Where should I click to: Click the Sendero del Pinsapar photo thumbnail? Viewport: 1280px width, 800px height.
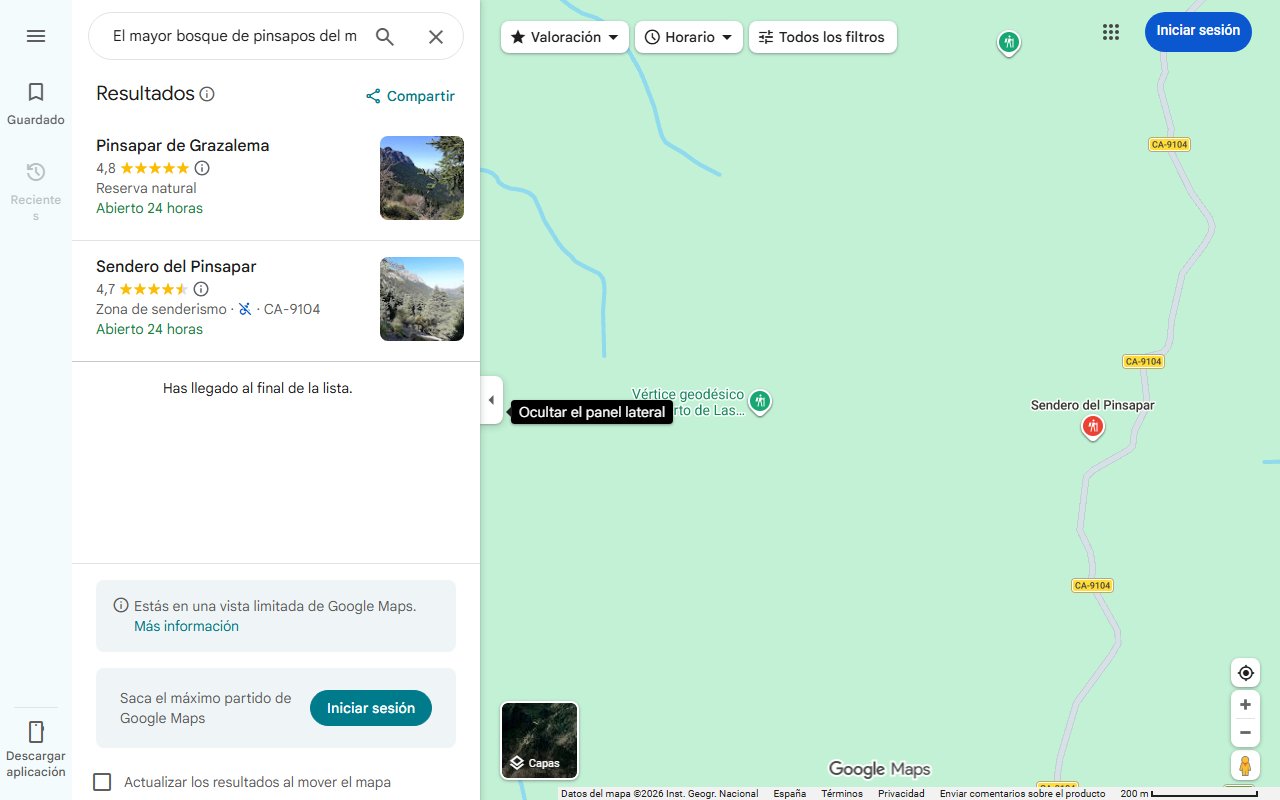click(x=422, y=299)
